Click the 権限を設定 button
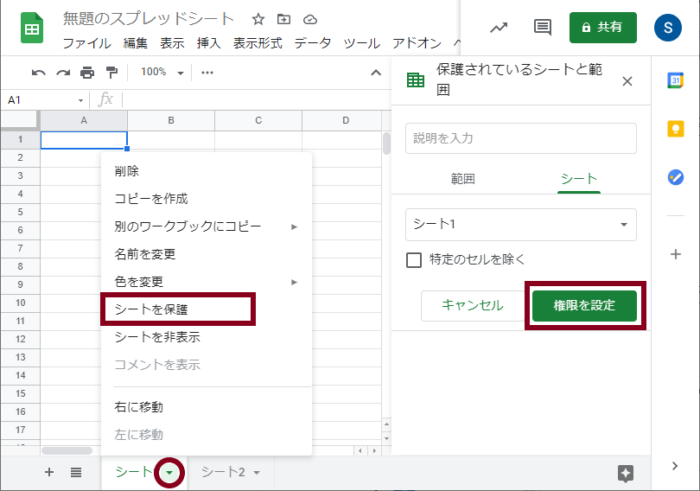Image resolution: width=700 pixels, height=491 pixels. [x=584, y=305]
